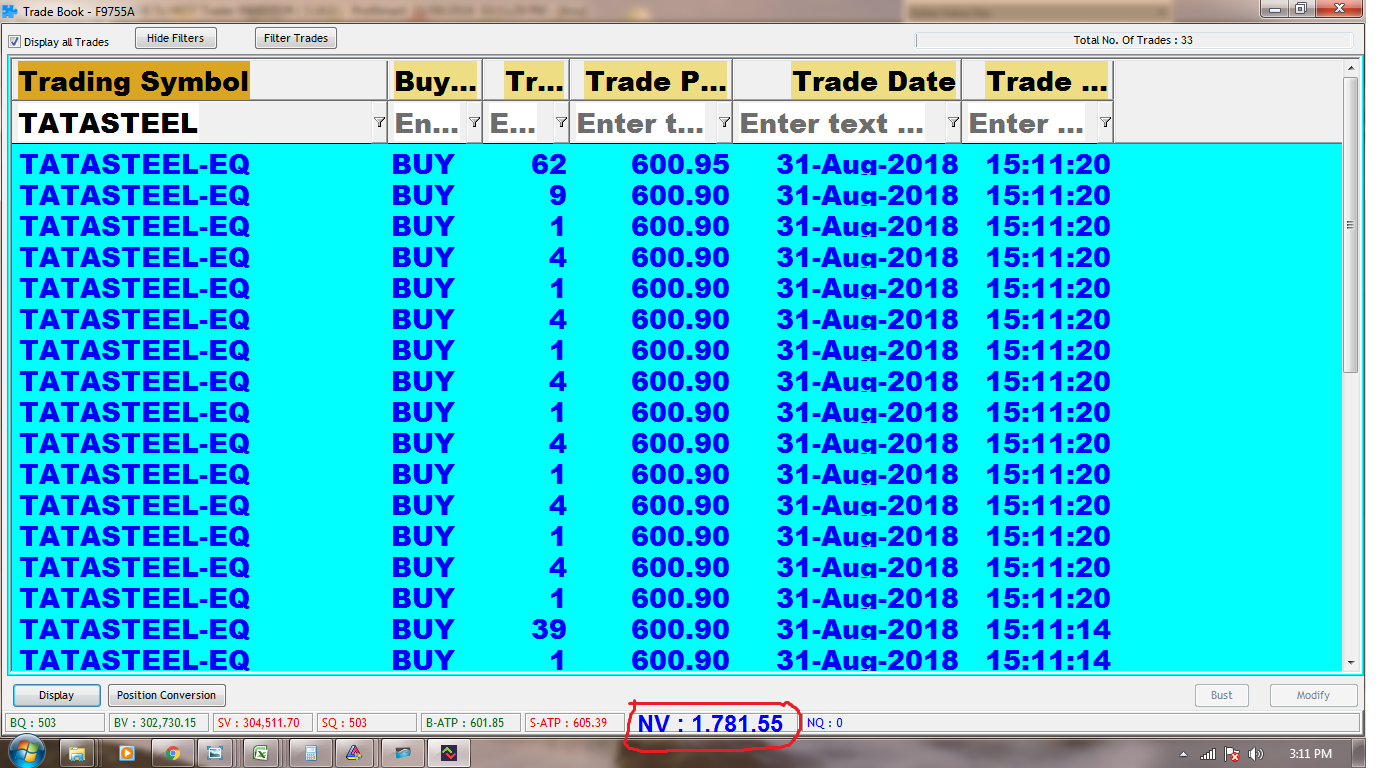Show hidden system tray icons
This screenshot has width=1380, height=768.
click(x=1184, y=754)
